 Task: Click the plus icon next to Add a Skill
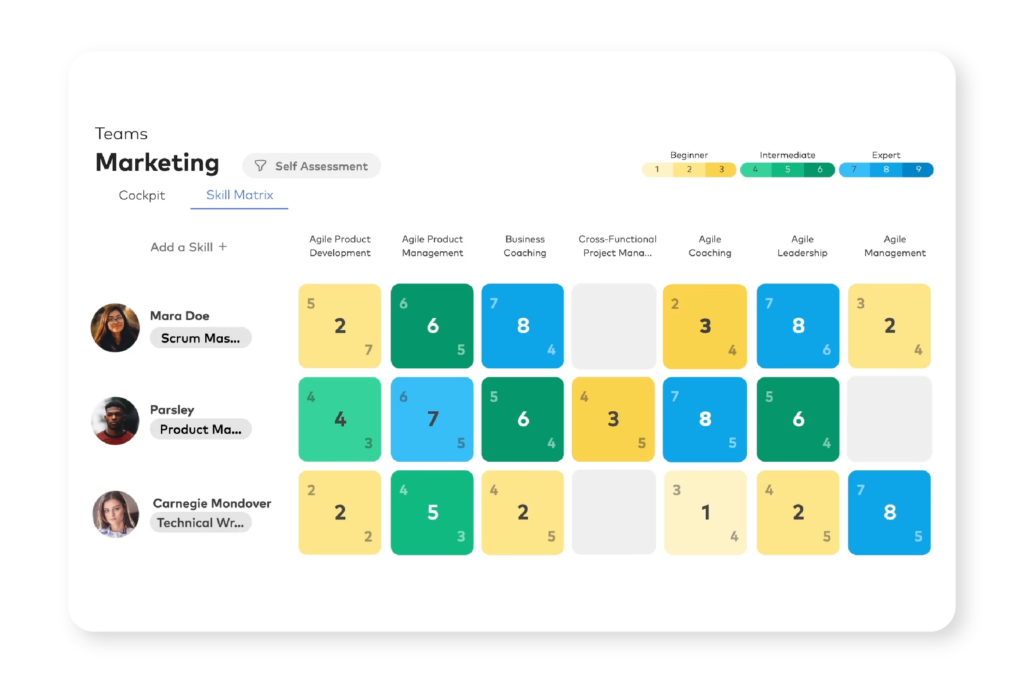223,247
